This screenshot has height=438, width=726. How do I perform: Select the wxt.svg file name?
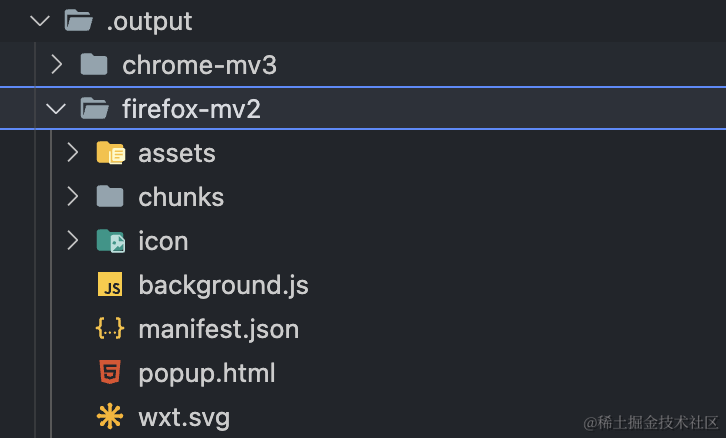click(184, 417)
